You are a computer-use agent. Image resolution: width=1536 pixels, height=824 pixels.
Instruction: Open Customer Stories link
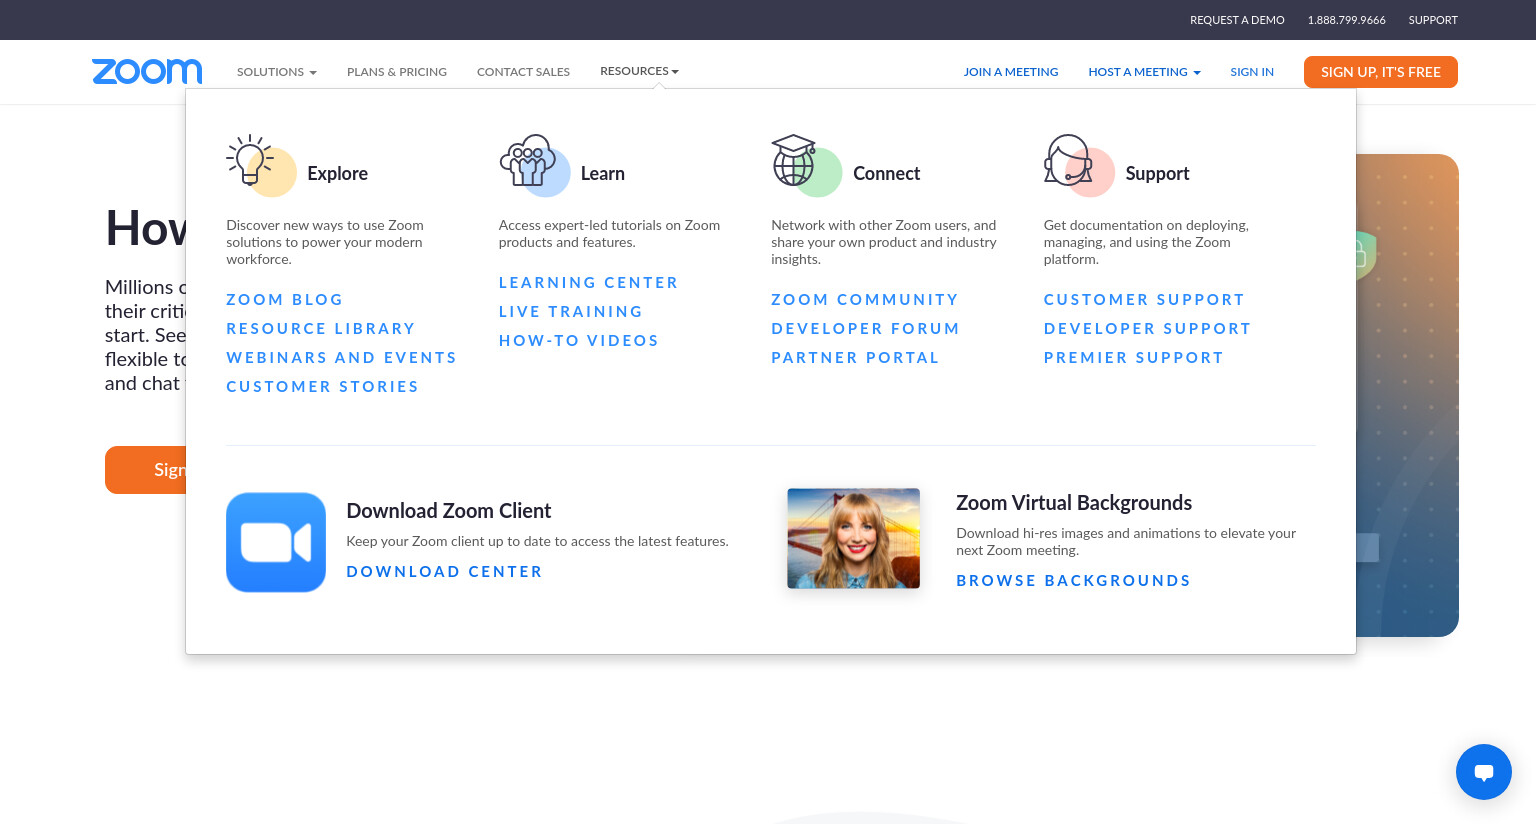(323, 387)
